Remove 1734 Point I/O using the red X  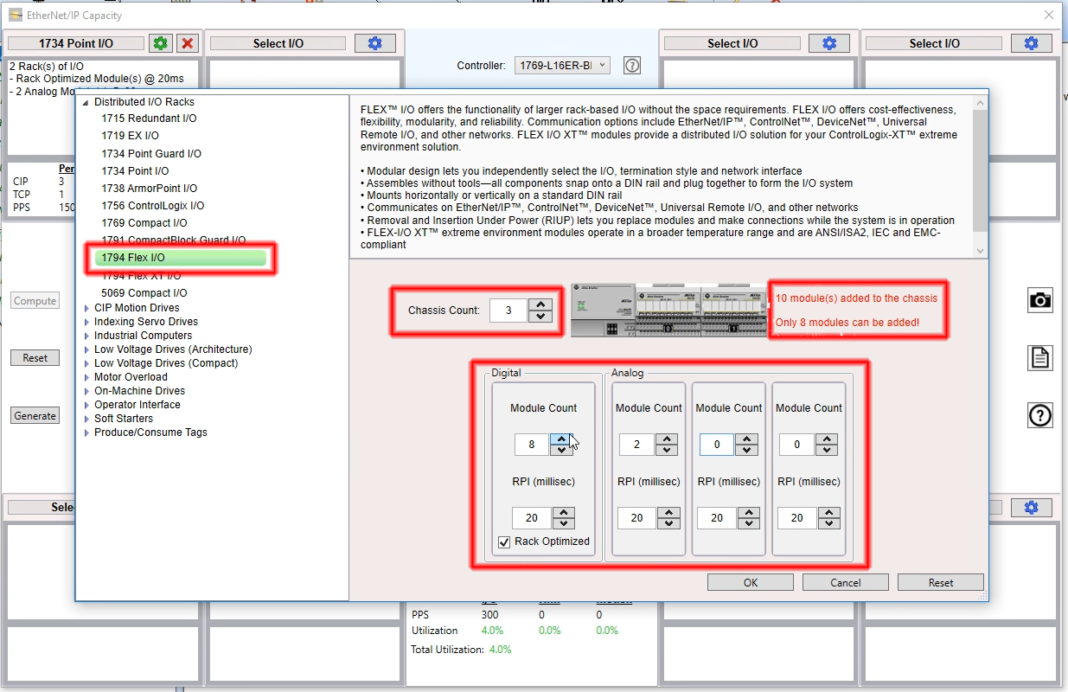click(x=185, y=43)
